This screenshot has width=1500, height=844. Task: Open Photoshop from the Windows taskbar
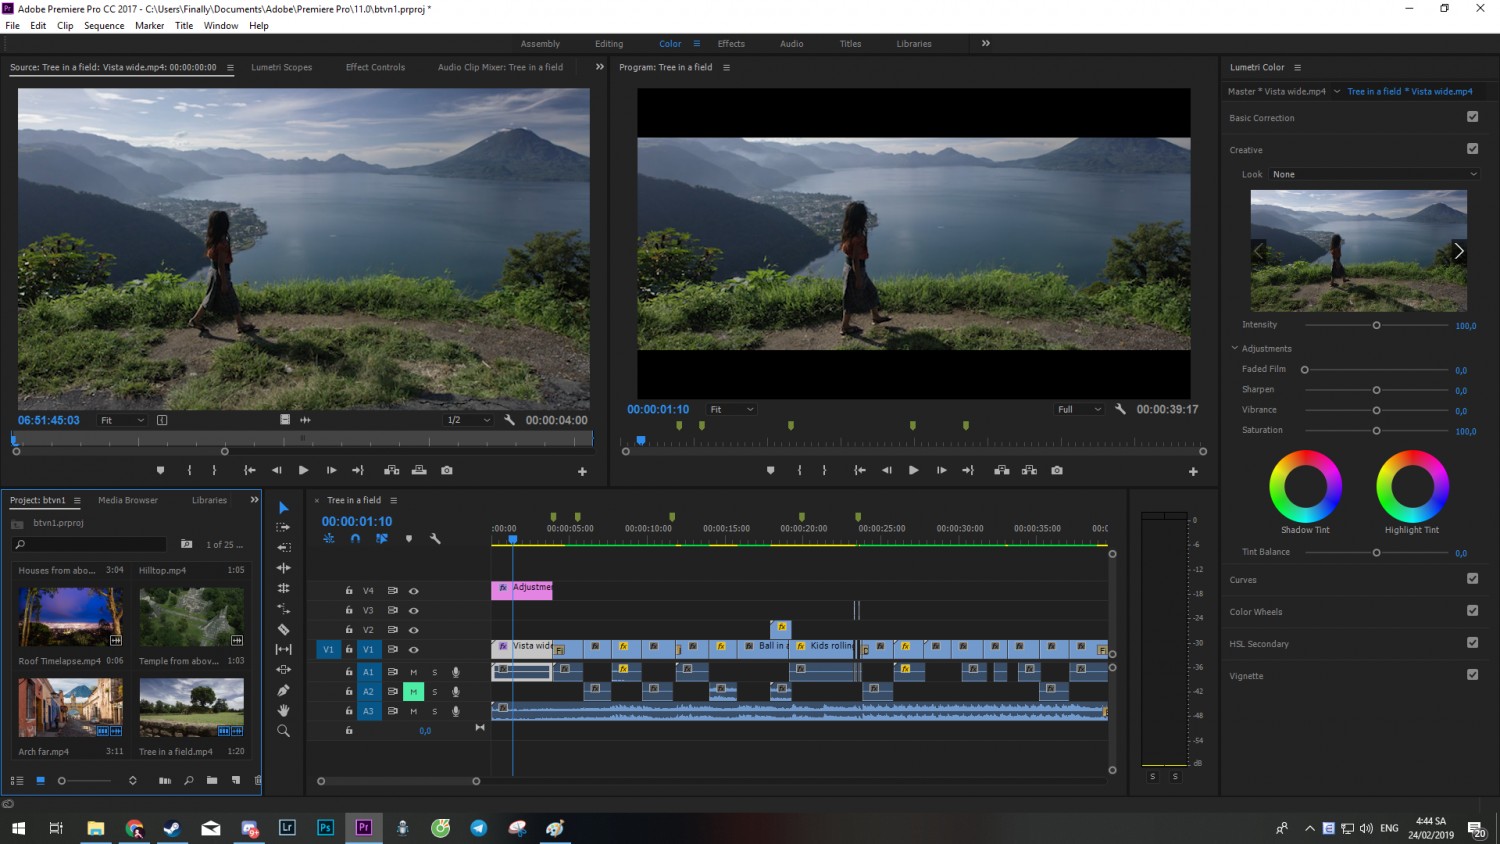coord(325,827)
